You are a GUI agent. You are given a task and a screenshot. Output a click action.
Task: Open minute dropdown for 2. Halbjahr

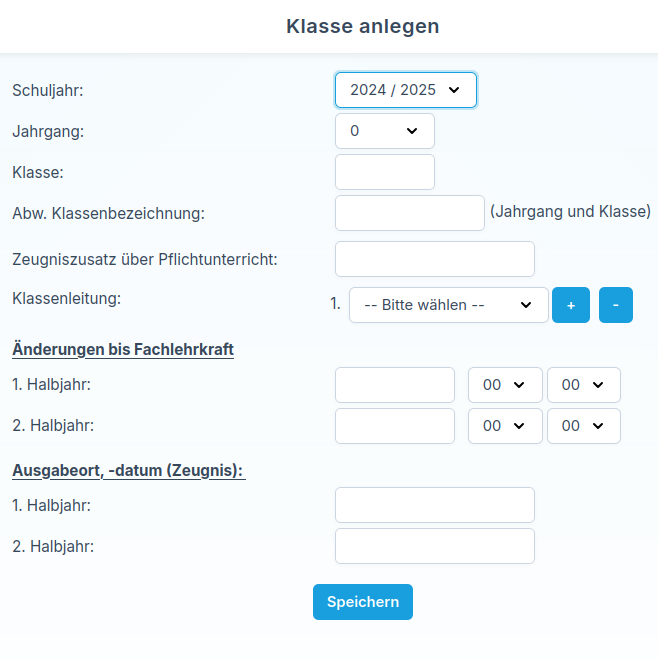tap(583, 426)
